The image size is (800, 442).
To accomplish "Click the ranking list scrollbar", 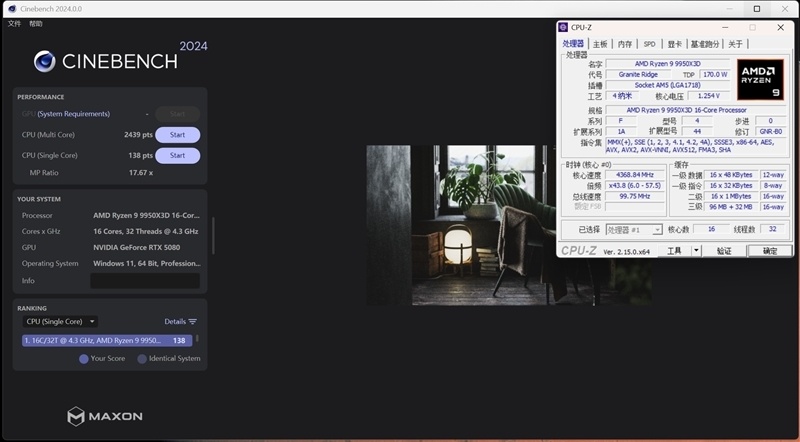I will [x=197, y=338].
